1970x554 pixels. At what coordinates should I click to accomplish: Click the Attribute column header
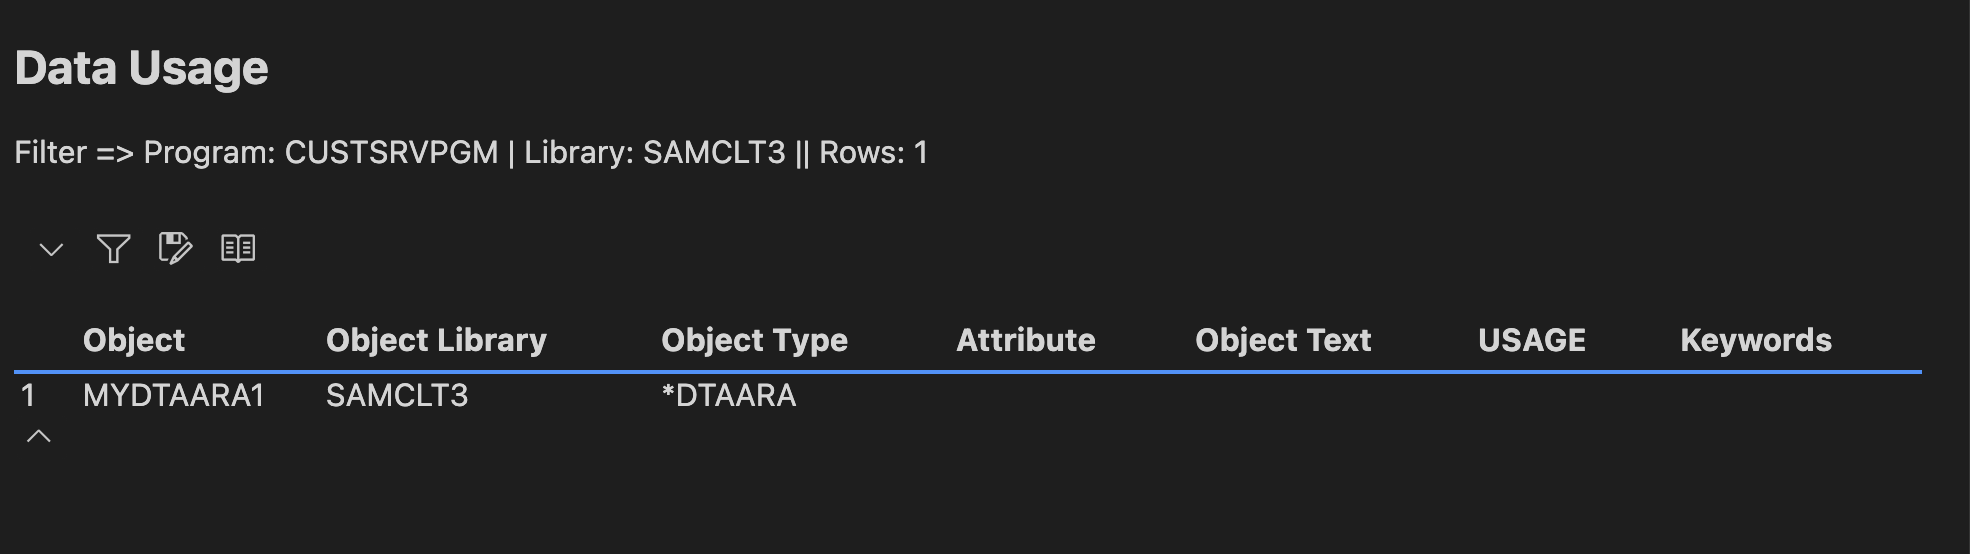1026,340
